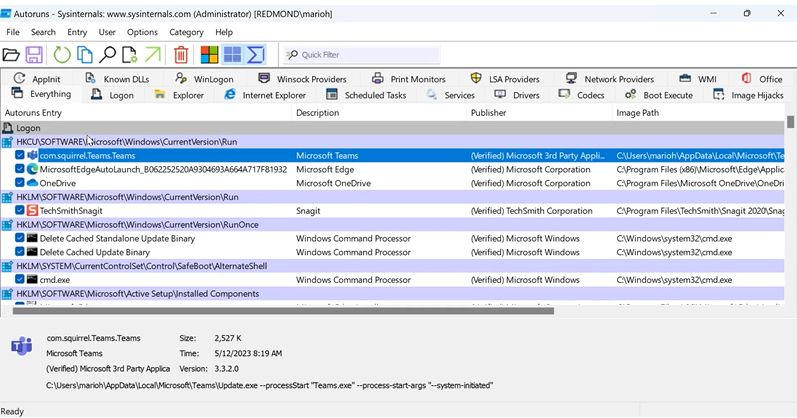
Task: Switch to the Scheduled Tasks tab
Action: pos(366,95)
